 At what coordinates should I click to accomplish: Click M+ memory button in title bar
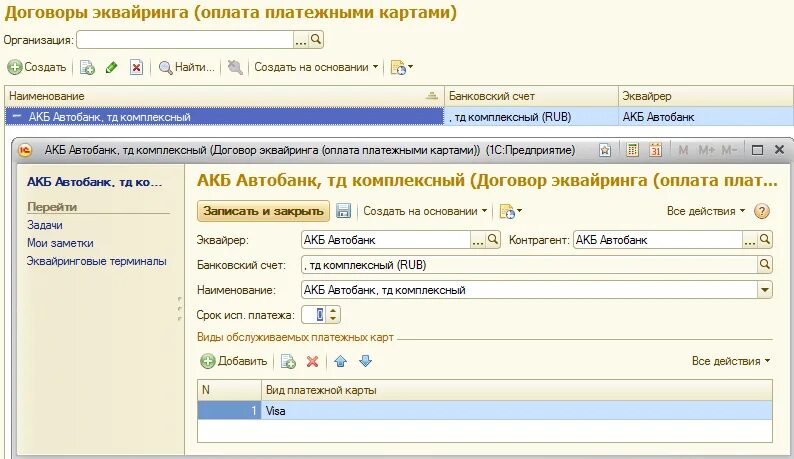coord(706,150)
